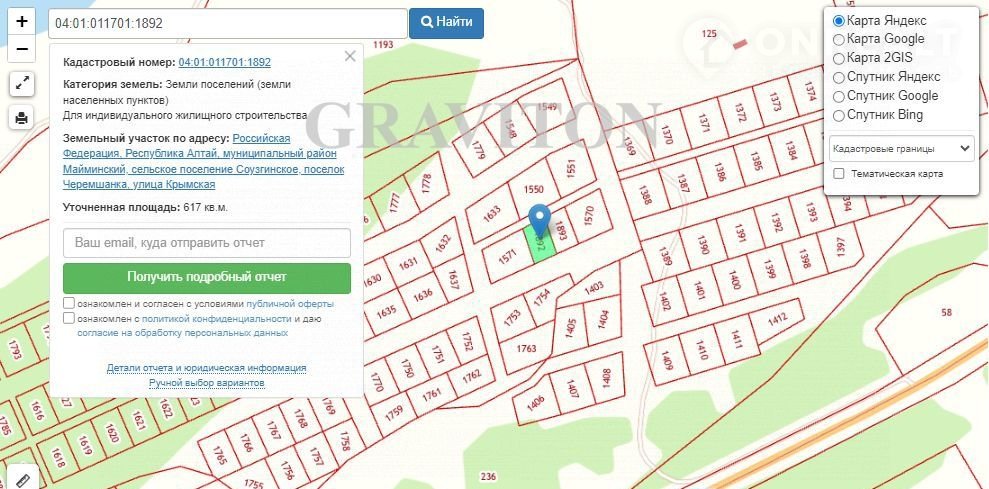
Task: Open the cadastral number 04:01:011701:1892 link
Action: pos(224,62)
